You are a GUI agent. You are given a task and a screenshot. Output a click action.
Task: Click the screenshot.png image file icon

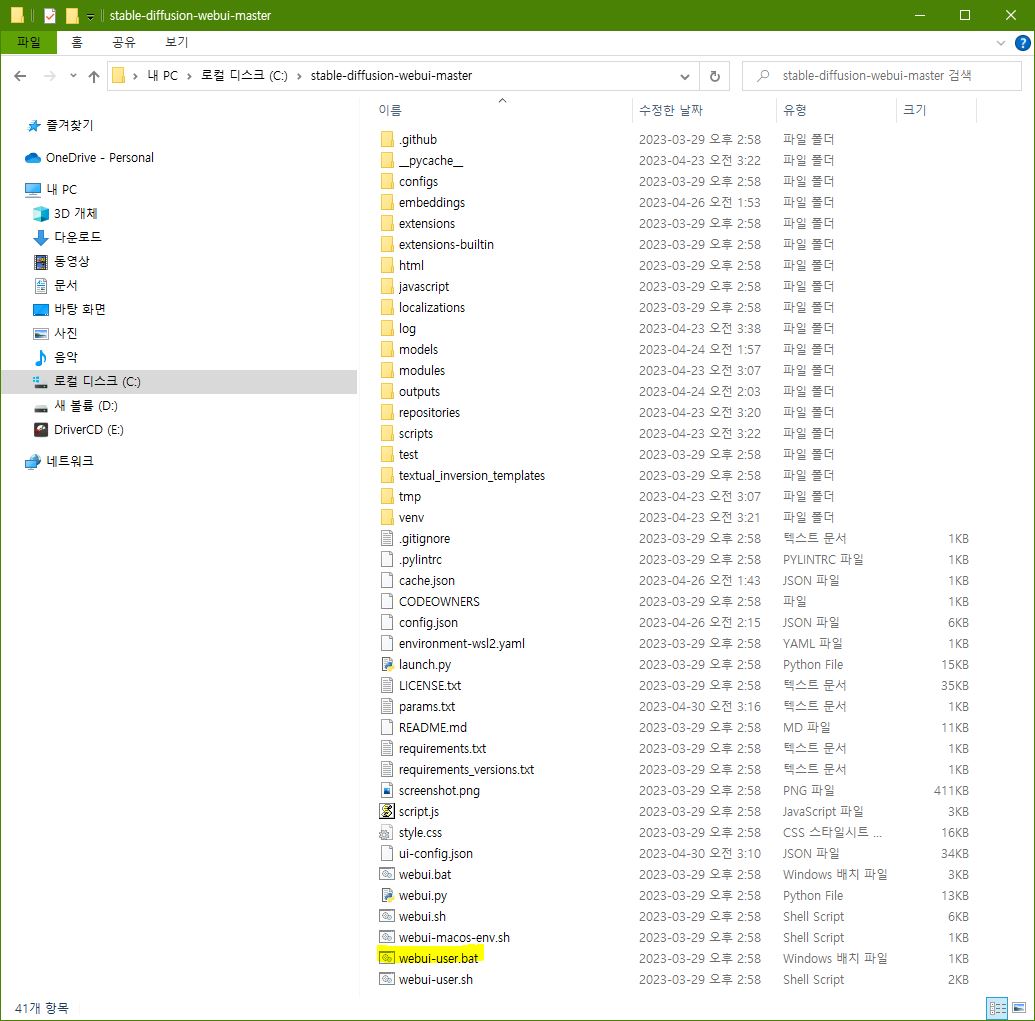tap(387, 790)
